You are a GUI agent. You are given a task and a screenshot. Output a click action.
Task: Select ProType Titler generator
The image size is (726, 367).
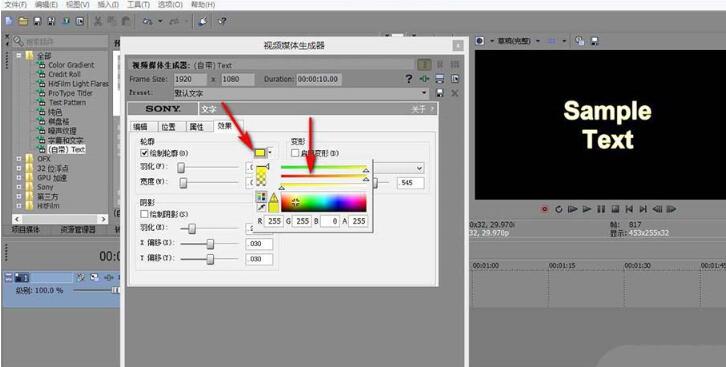click(70, 93)
